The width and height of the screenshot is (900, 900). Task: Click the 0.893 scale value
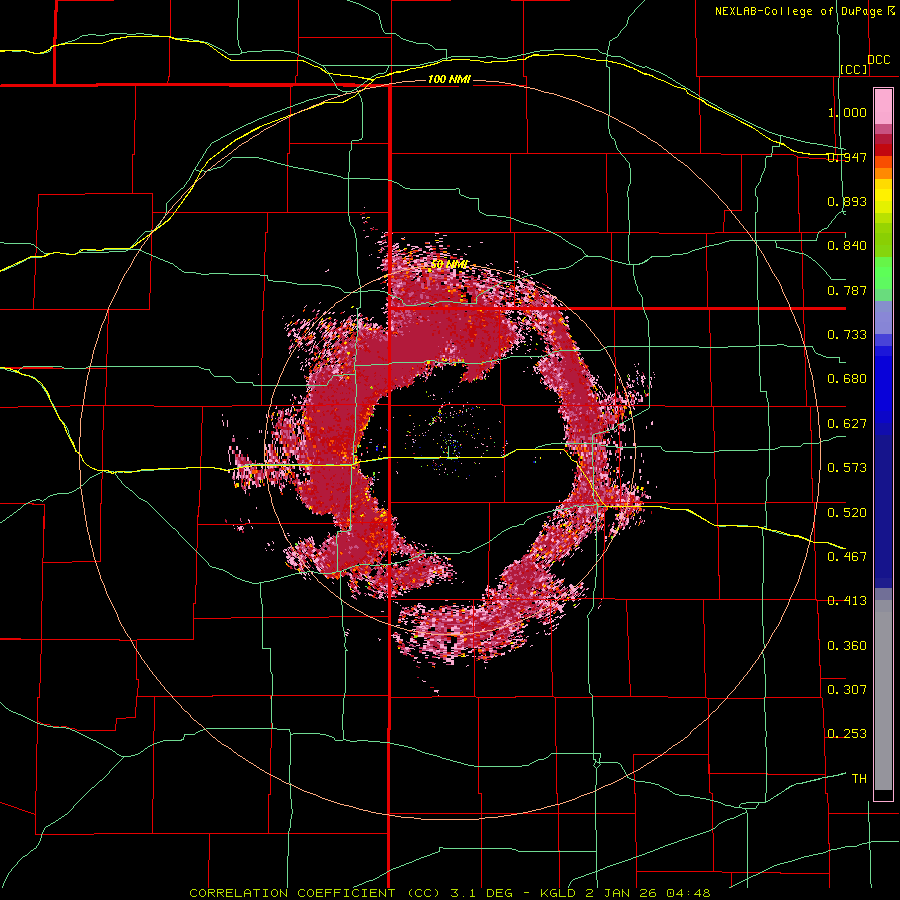pos(847,201)
